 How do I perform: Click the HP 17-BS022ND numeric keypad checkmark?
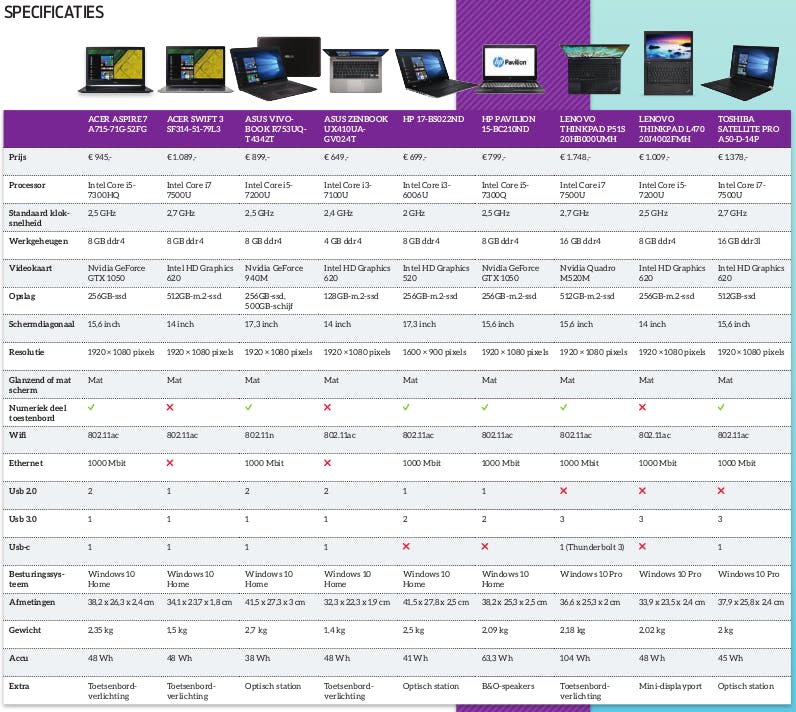point(406,407)
